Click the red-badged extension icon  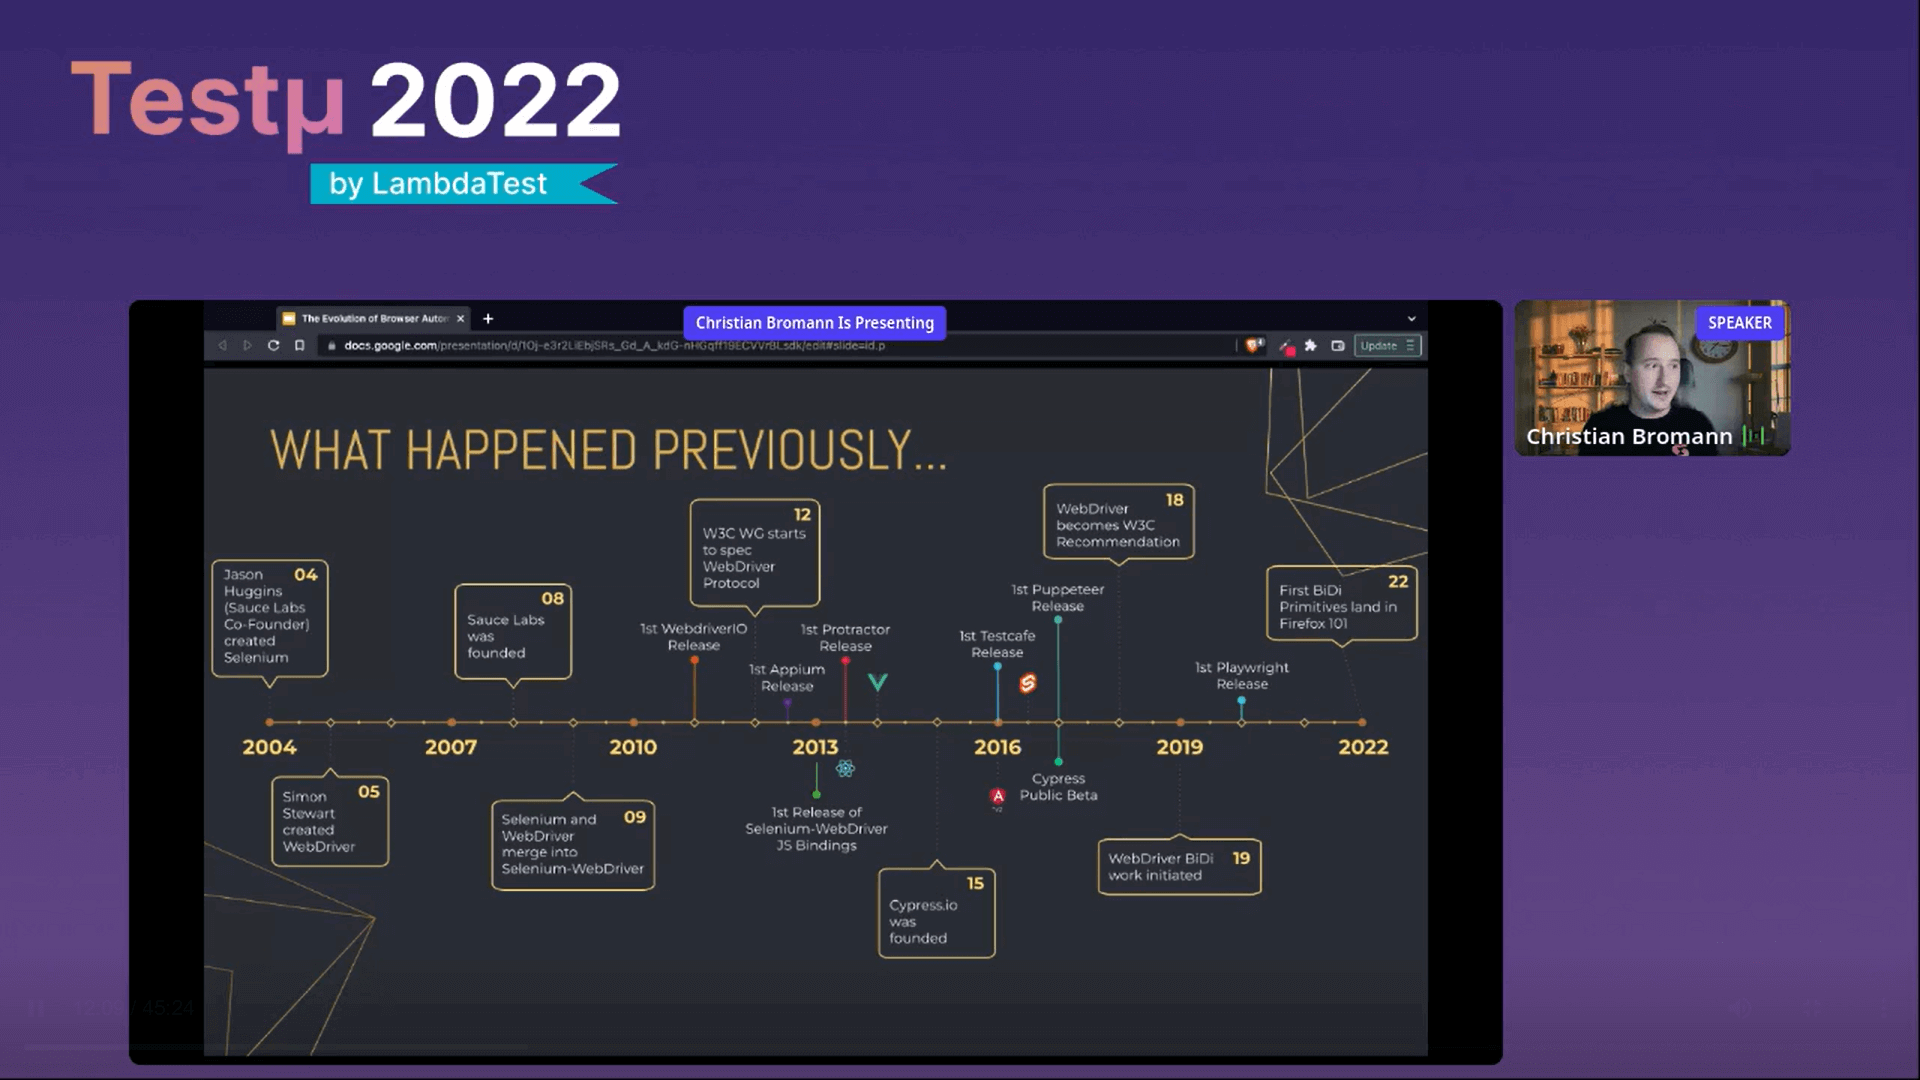click(x=1287, y=347)
